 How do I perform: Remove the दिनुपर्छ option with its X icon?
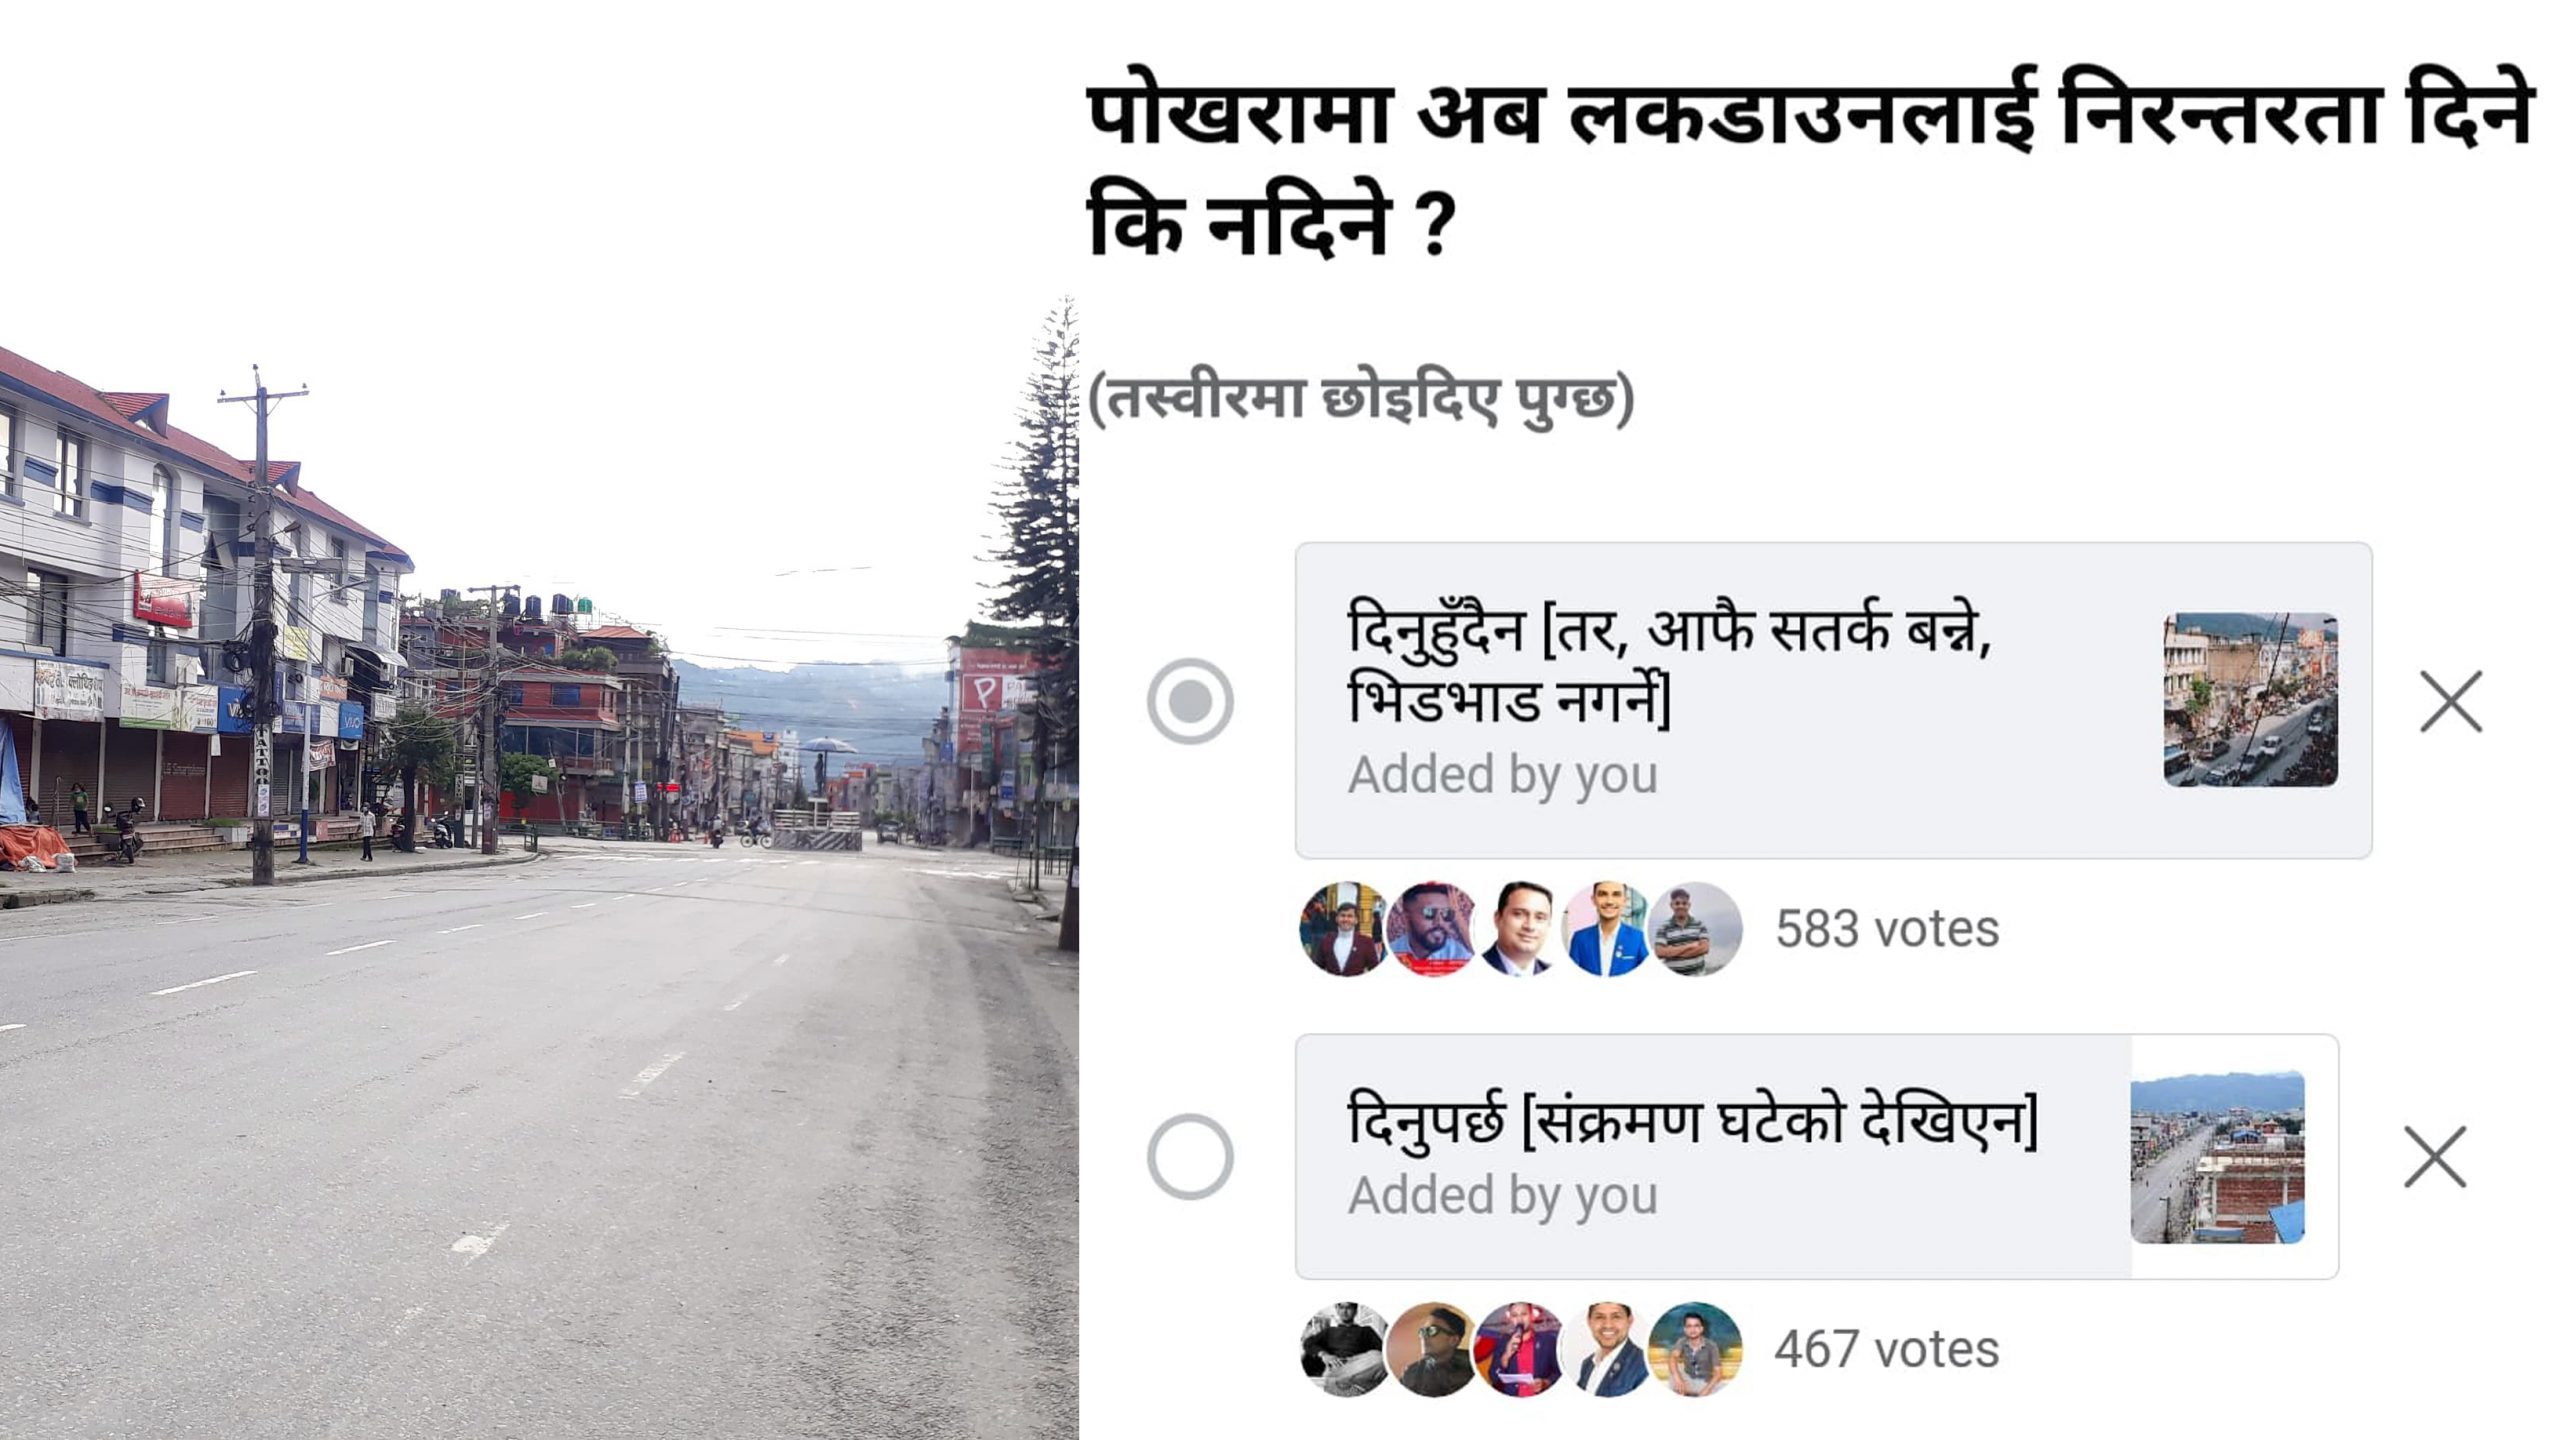2435,1157
